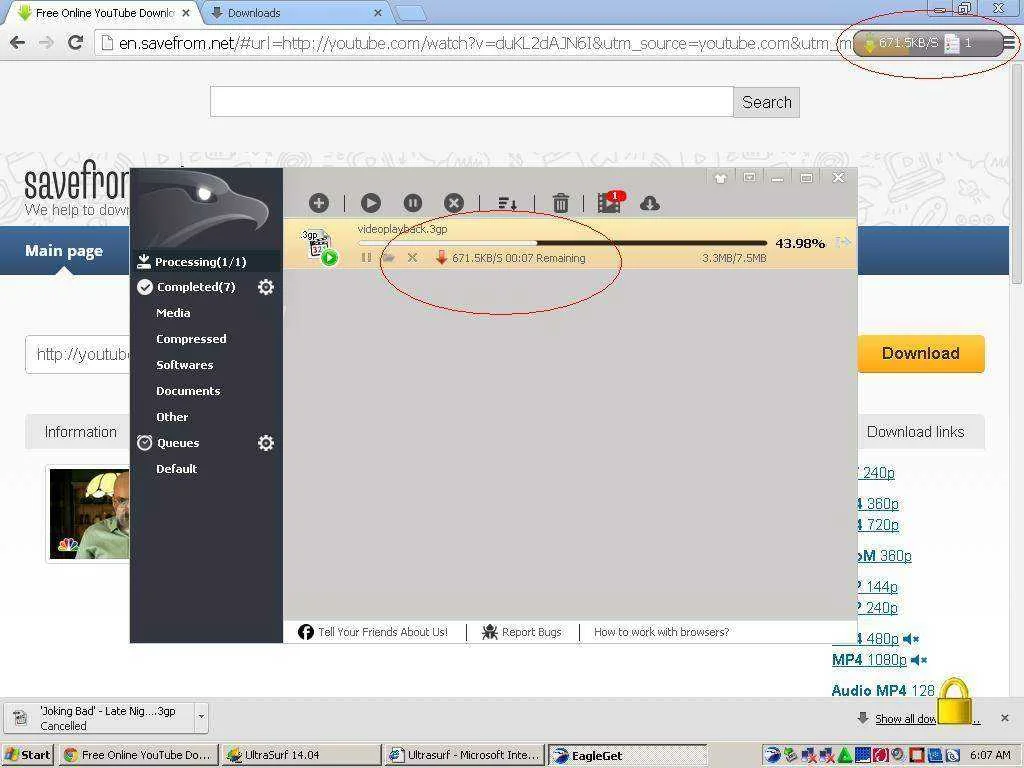The height and width of the screenshot is (768, 1024).
Task: Click the golden padlock icon
Action: 955,701
